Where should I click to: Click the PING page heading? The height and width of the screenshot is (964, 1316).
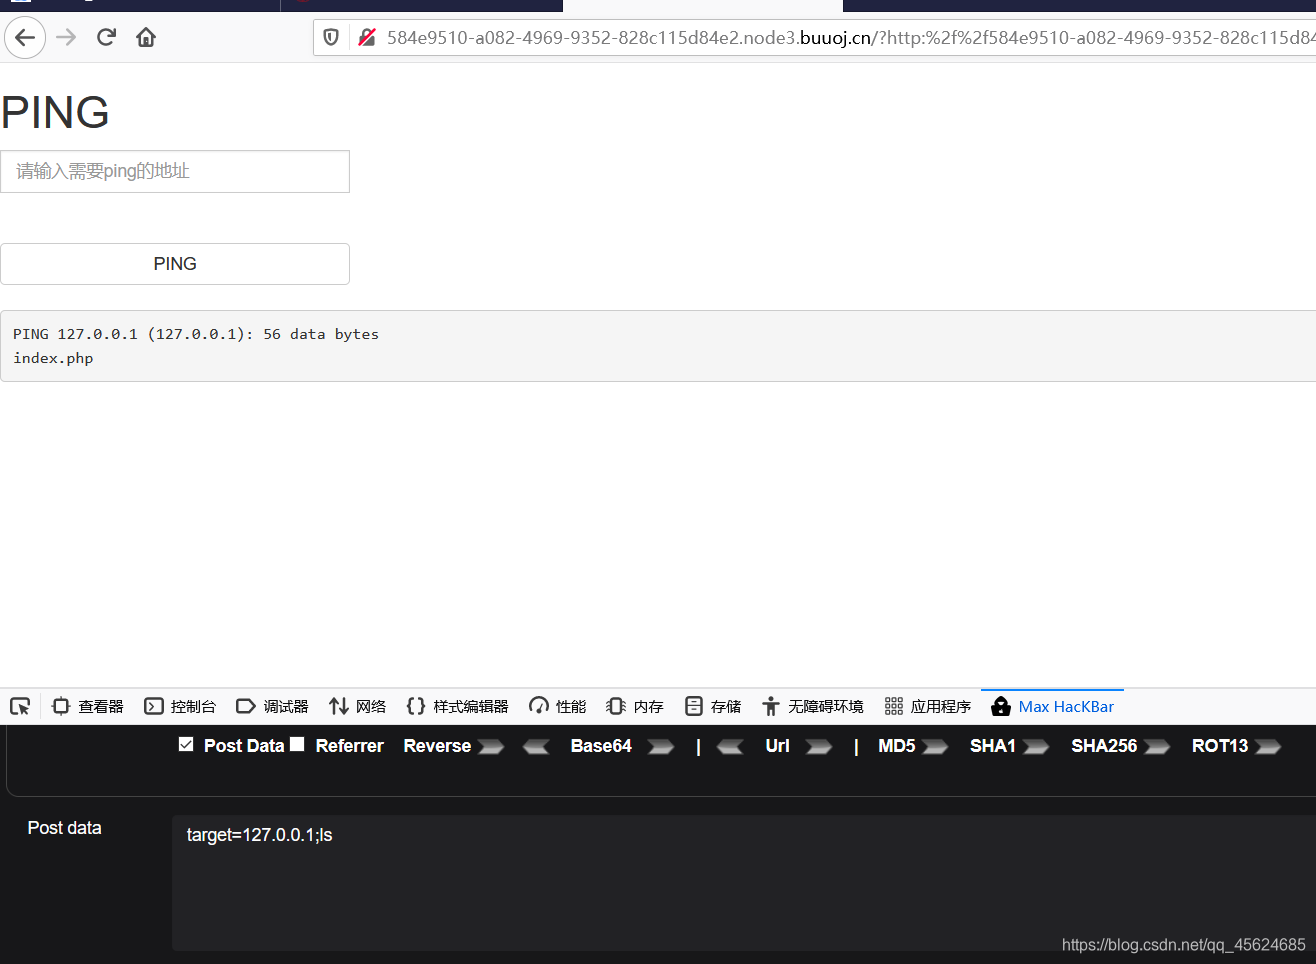[55, 112]
